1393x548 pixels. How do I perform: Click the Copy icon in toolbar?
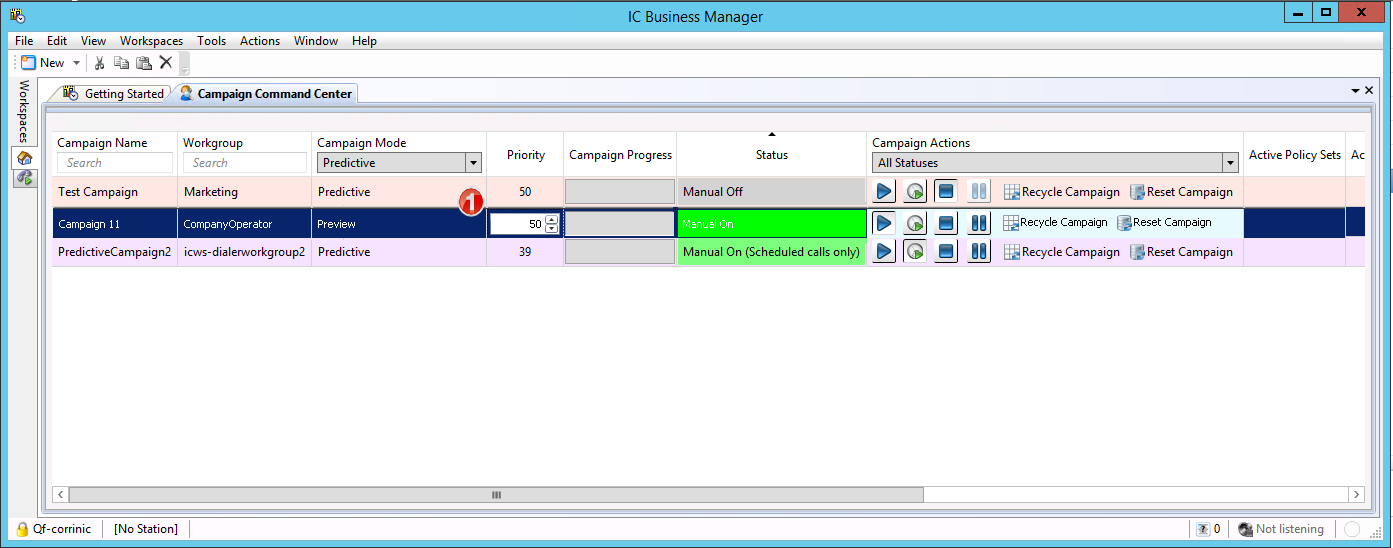pos(122,63)
